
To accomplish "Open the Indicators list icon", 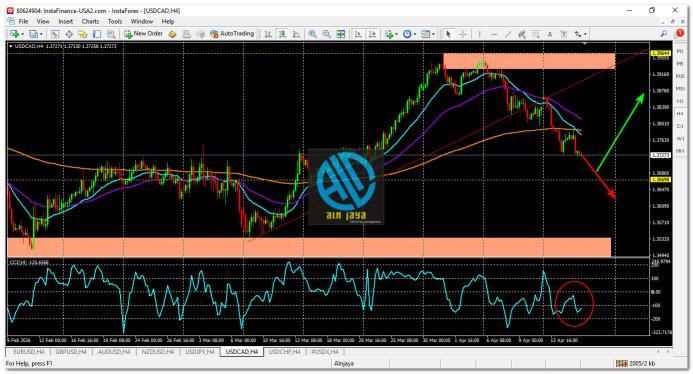I will pos(388,34).
